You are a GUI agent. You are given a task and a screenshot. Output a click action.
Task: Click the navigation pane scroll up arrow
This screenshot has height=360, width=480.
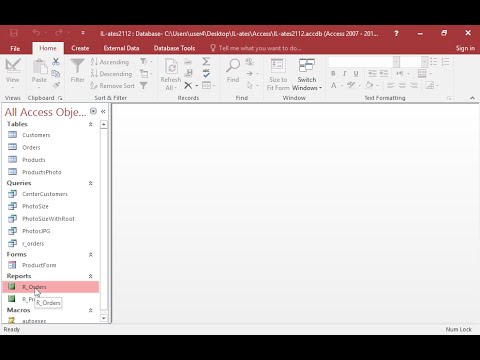[x=104, y=125]
